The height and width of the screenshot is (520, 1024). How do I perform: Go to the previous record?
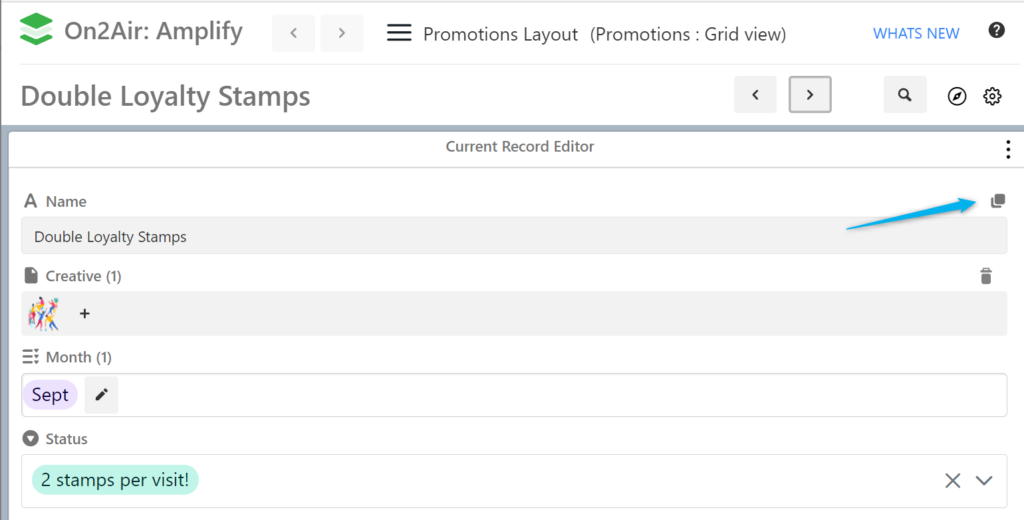click(756, 95)
